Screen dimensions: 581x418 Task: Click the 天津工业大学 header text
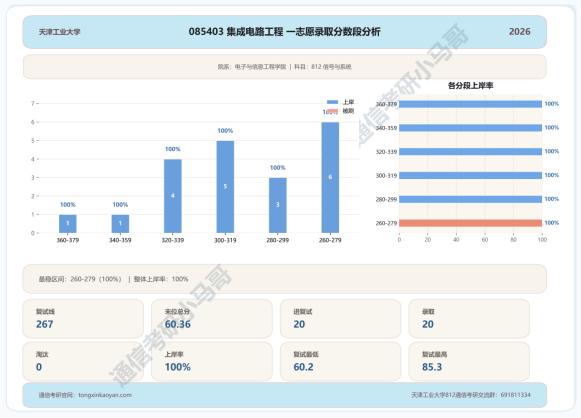pos(60,32)
